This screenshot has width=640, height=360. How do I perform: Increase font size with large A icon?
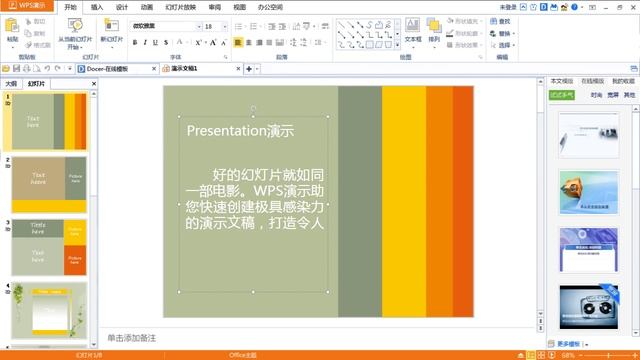(x=213, y=42)
